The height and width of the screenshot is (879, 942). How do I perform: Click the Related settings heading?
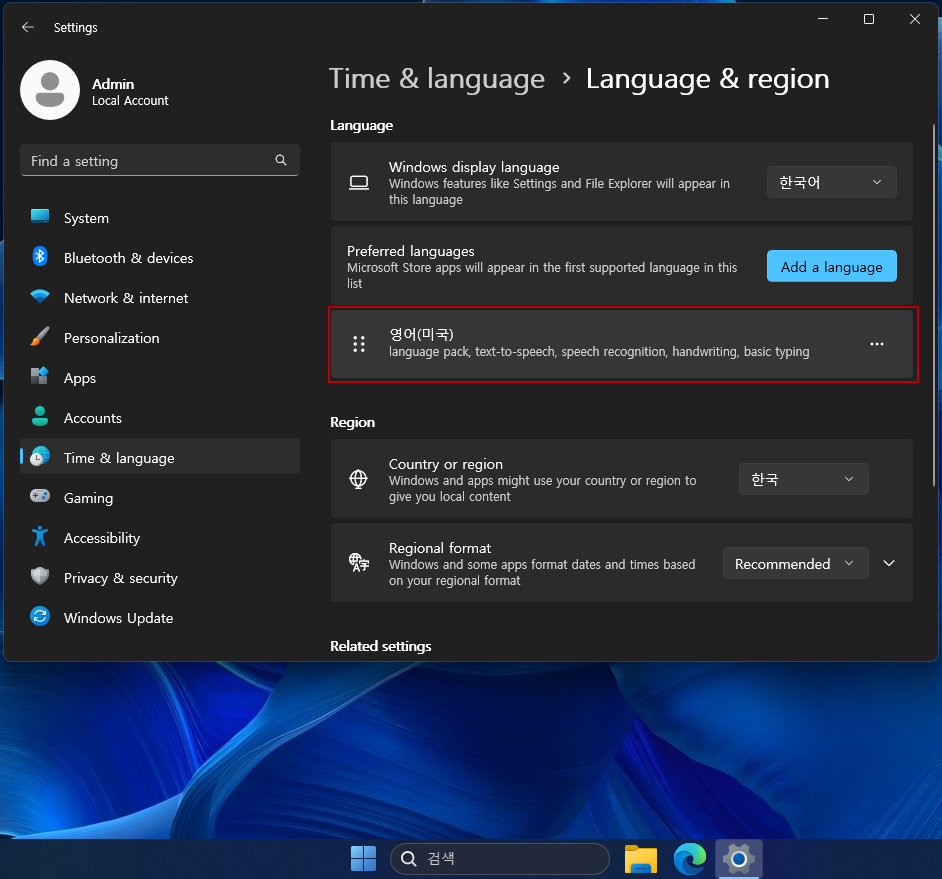380,646
